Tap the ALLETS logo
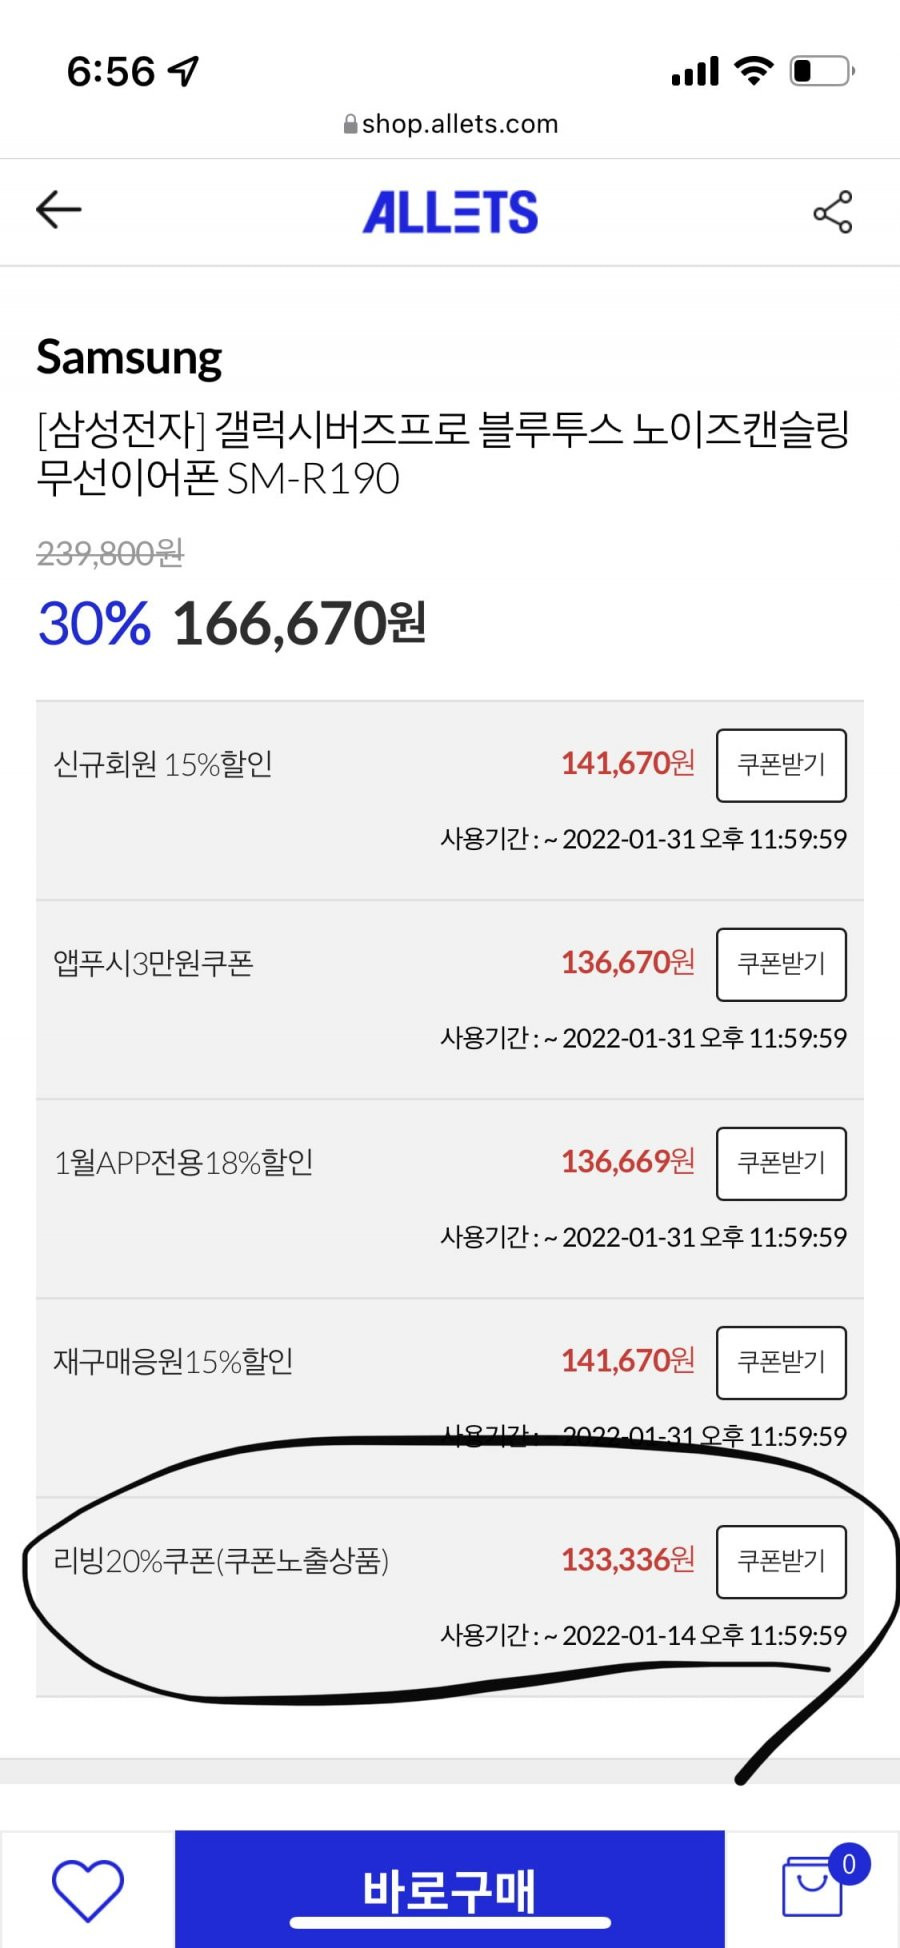 pyautogui.click(x=450, y=212)
